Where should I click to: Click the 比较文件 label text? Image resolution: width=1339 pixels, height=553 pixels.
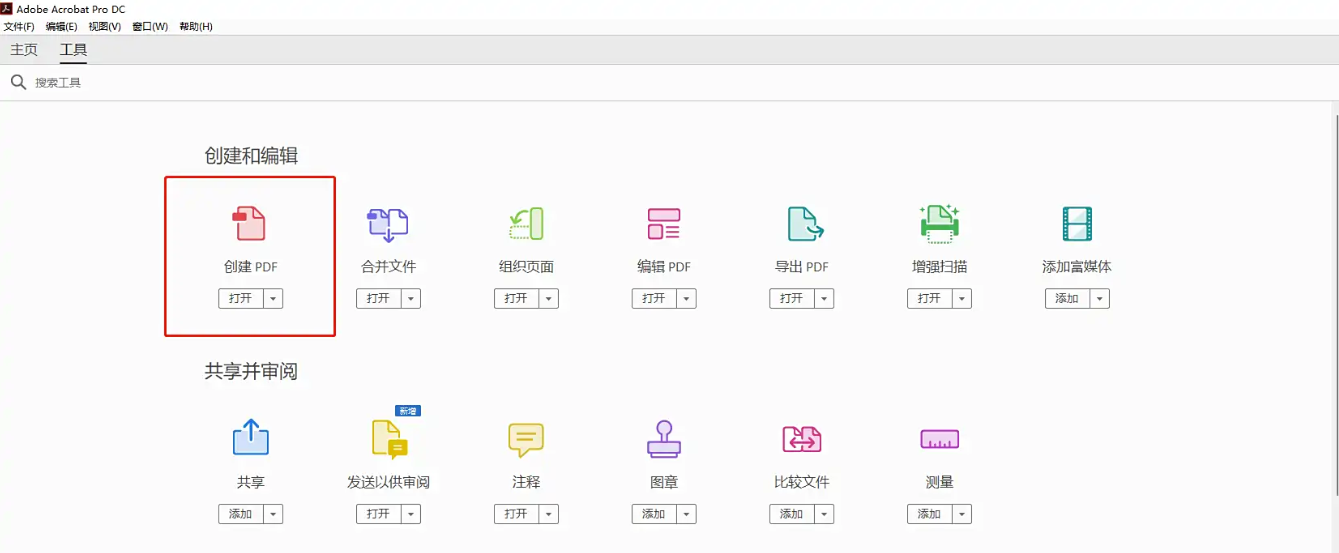click(x=802, y=482)
